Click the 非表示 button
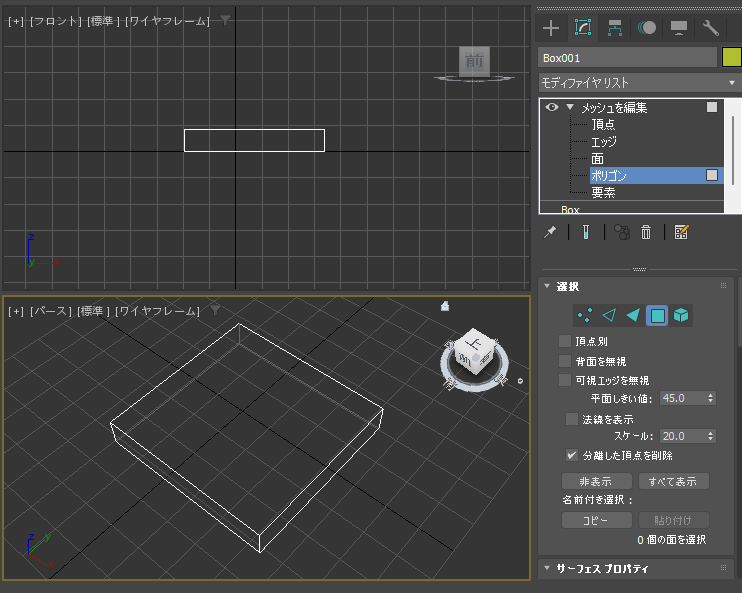 click(596, 481)
